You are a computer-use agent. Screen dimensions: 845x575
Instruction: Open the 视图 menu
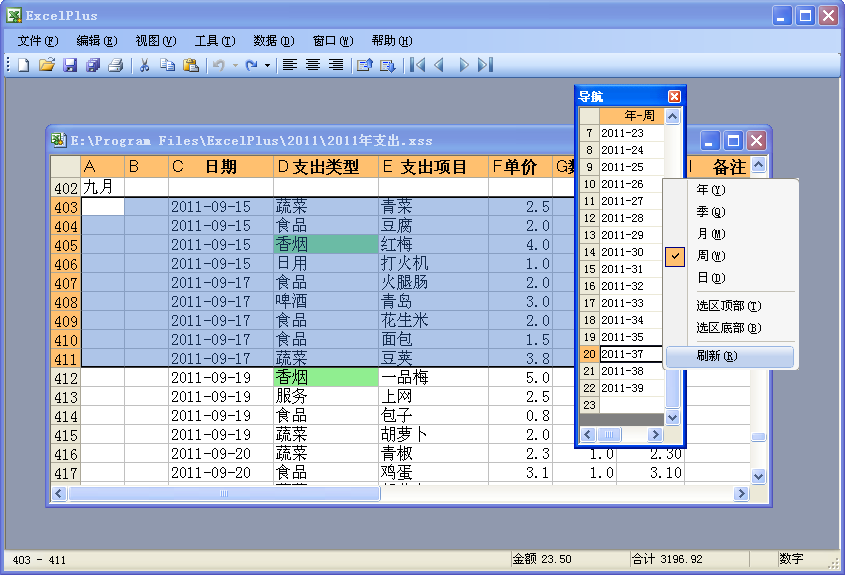click(x=156, y=41)
